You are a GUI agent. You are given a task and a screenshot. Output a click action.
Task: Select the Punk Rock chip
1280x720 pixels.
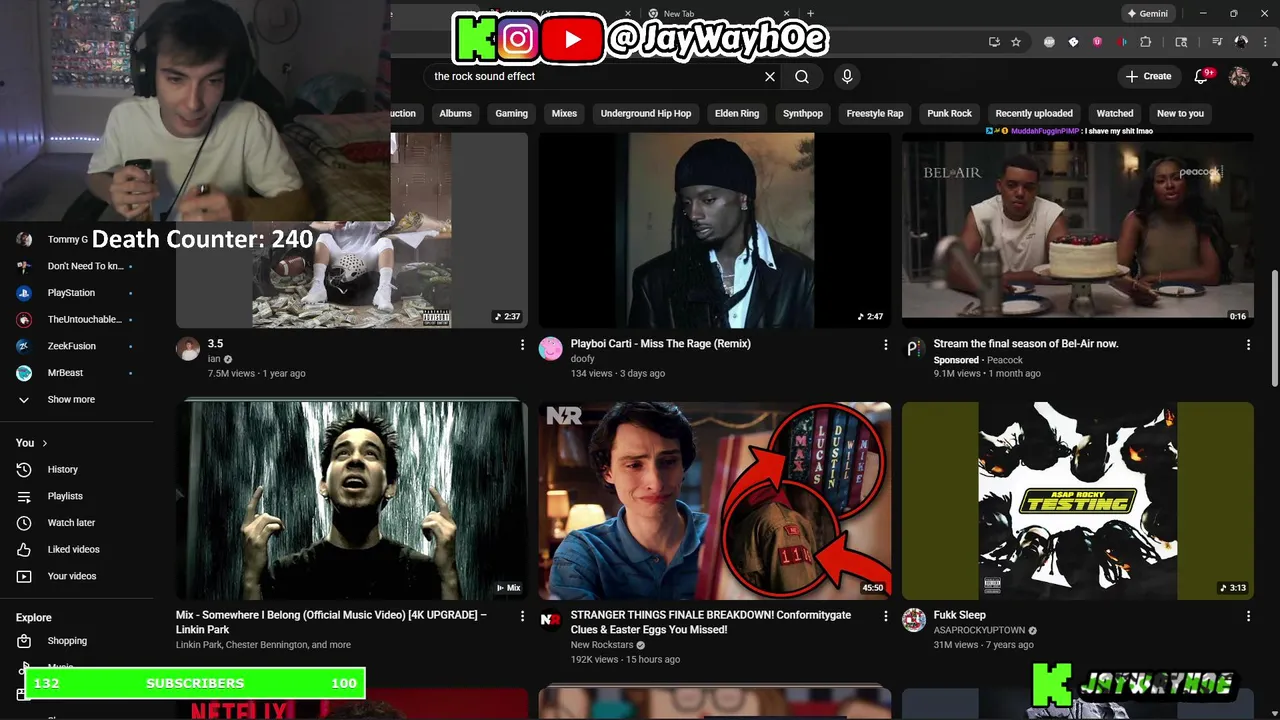pos(949,113)
